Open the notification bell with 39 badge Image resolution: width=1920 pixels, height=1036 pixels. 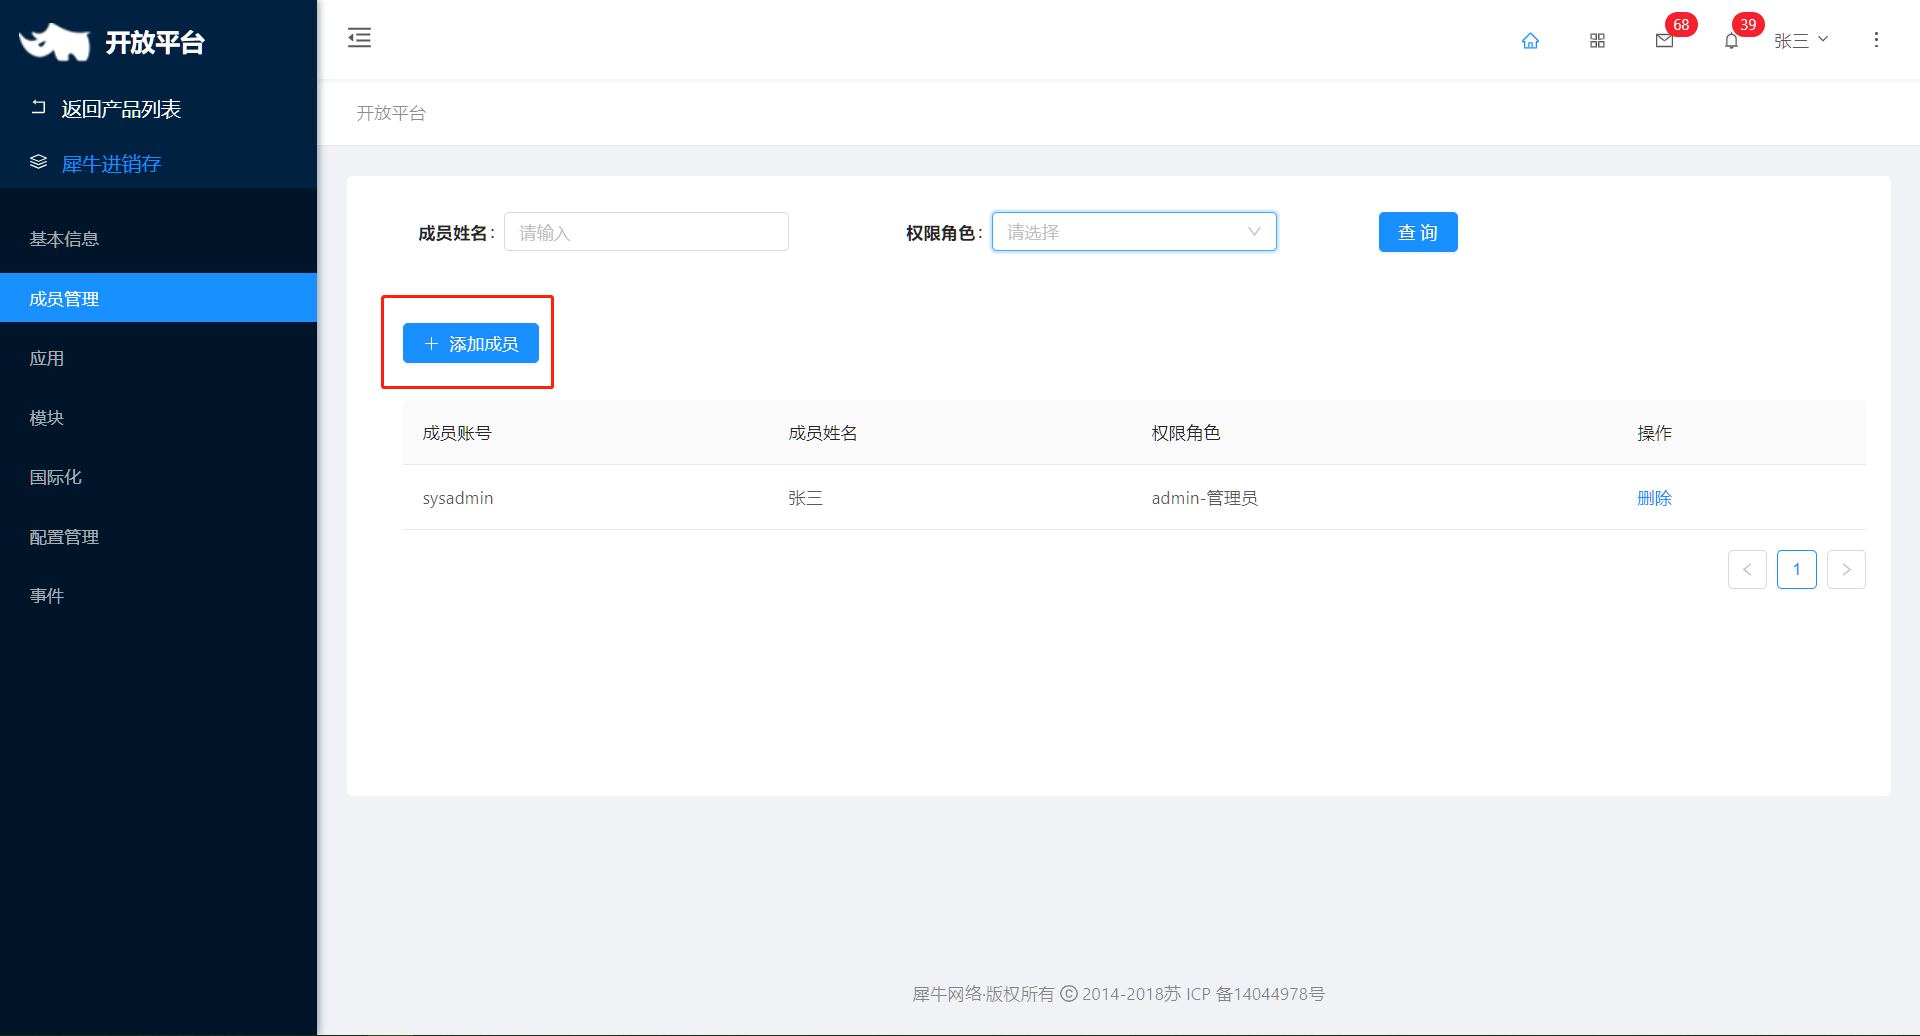[1731, 40]
